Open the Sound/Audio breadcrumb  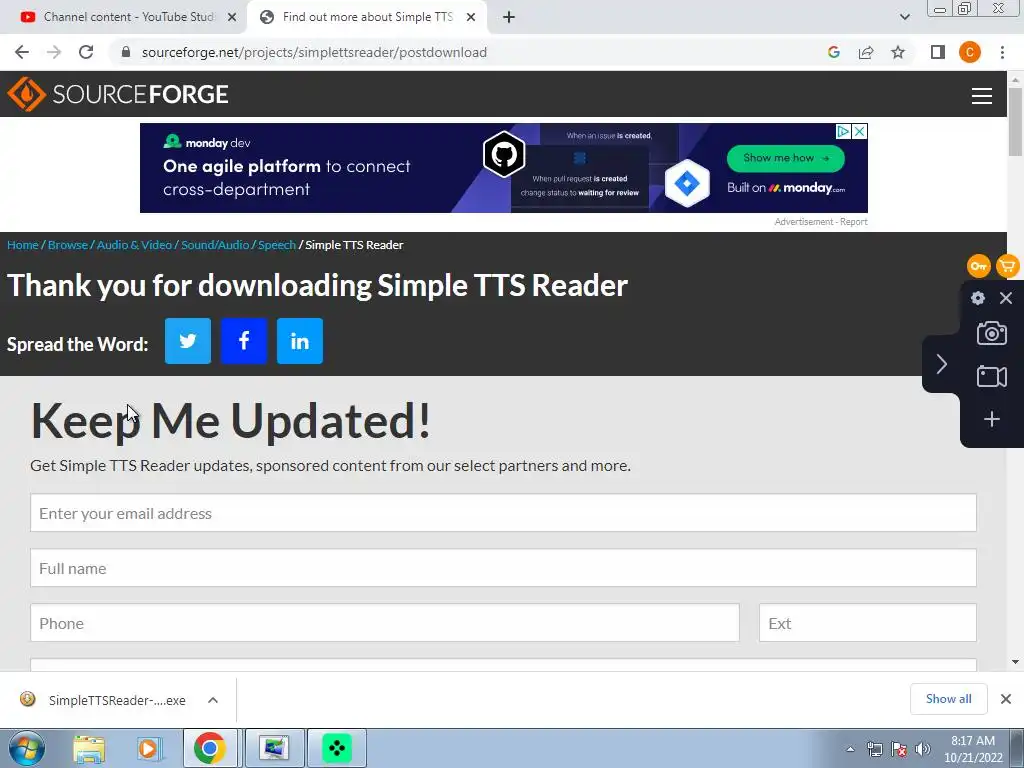(215, 245)
